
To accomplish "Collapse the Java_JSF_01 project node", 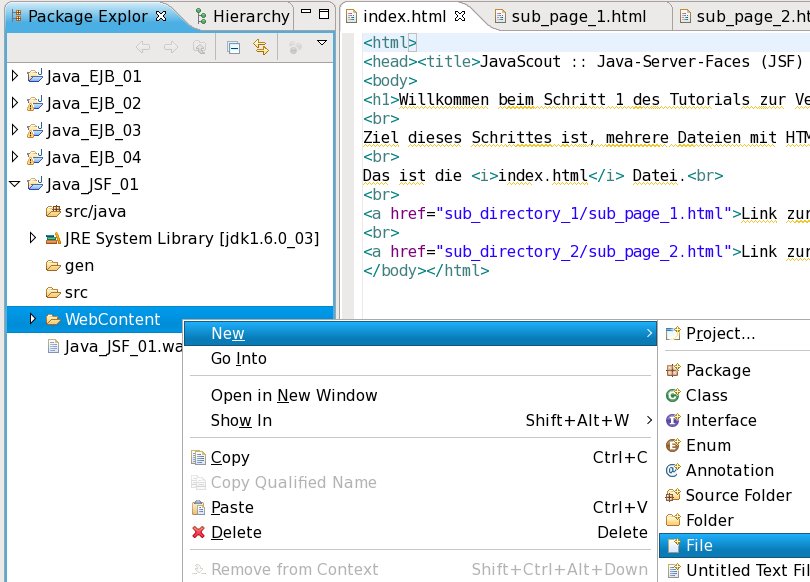I will [14, 184].
